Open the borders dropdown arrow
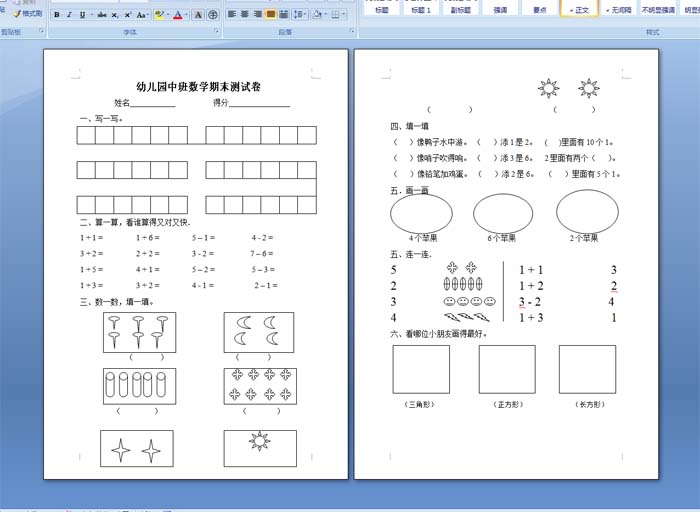This screenshot has width=700, height=512. pos(344,14)
